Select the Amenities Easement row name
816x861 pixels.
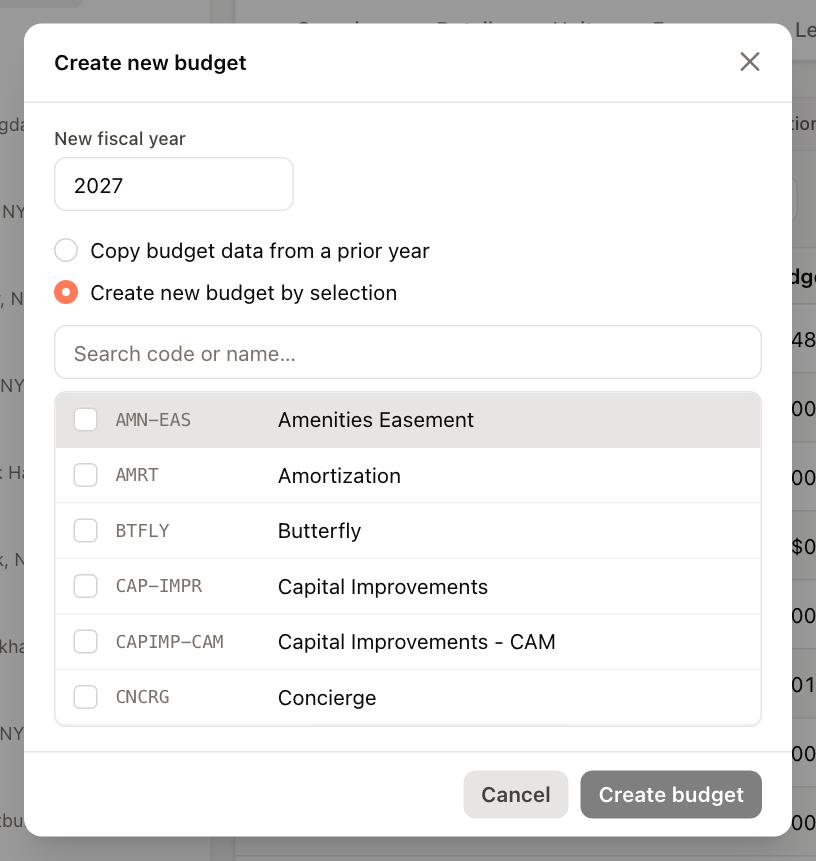376,420
